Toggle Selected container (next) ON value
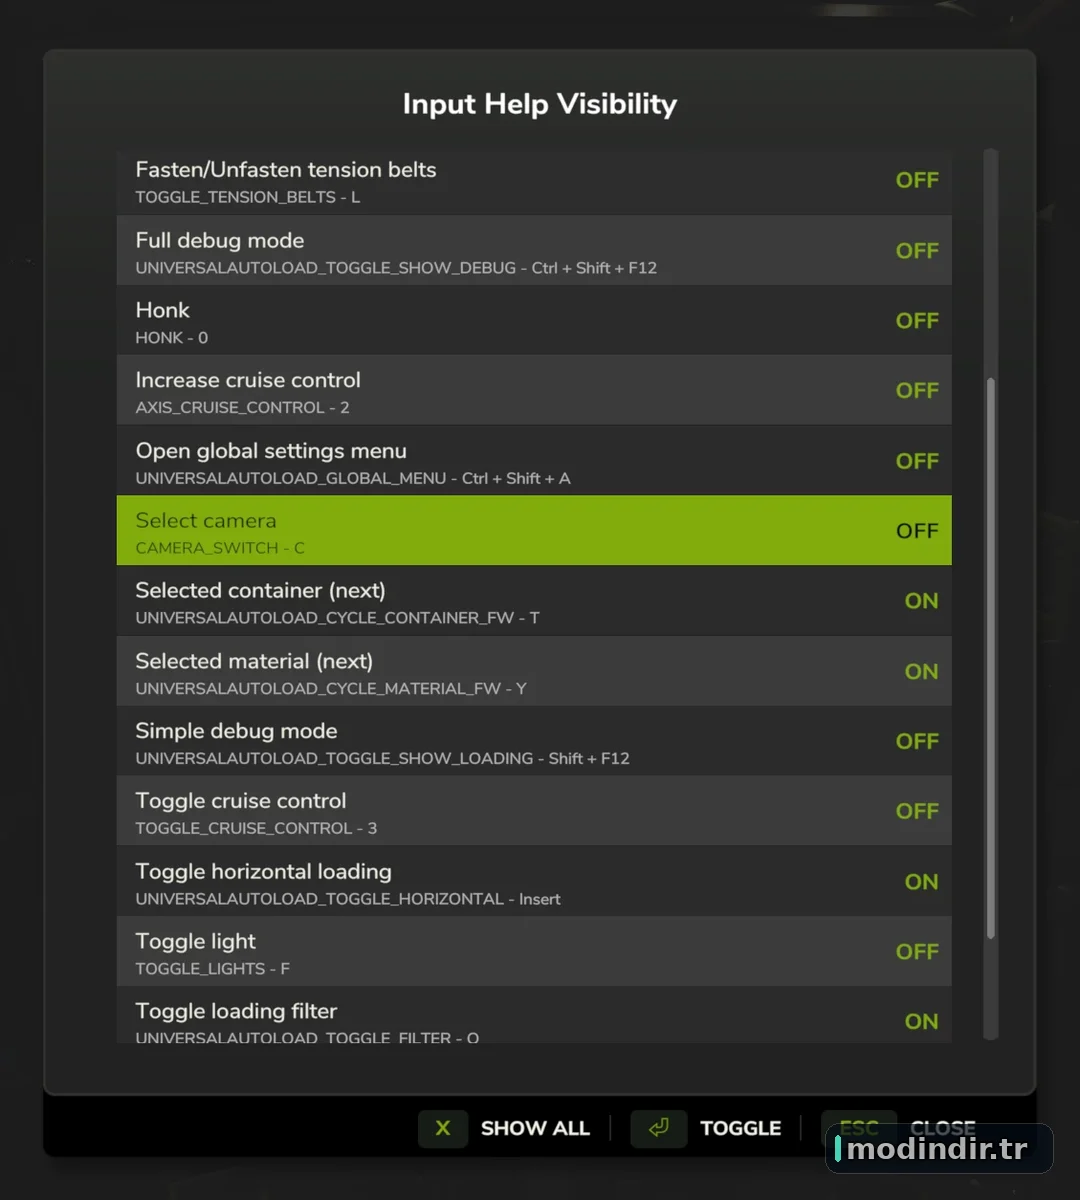This screenshot has height=1200, width=1080. coord(921,601)
